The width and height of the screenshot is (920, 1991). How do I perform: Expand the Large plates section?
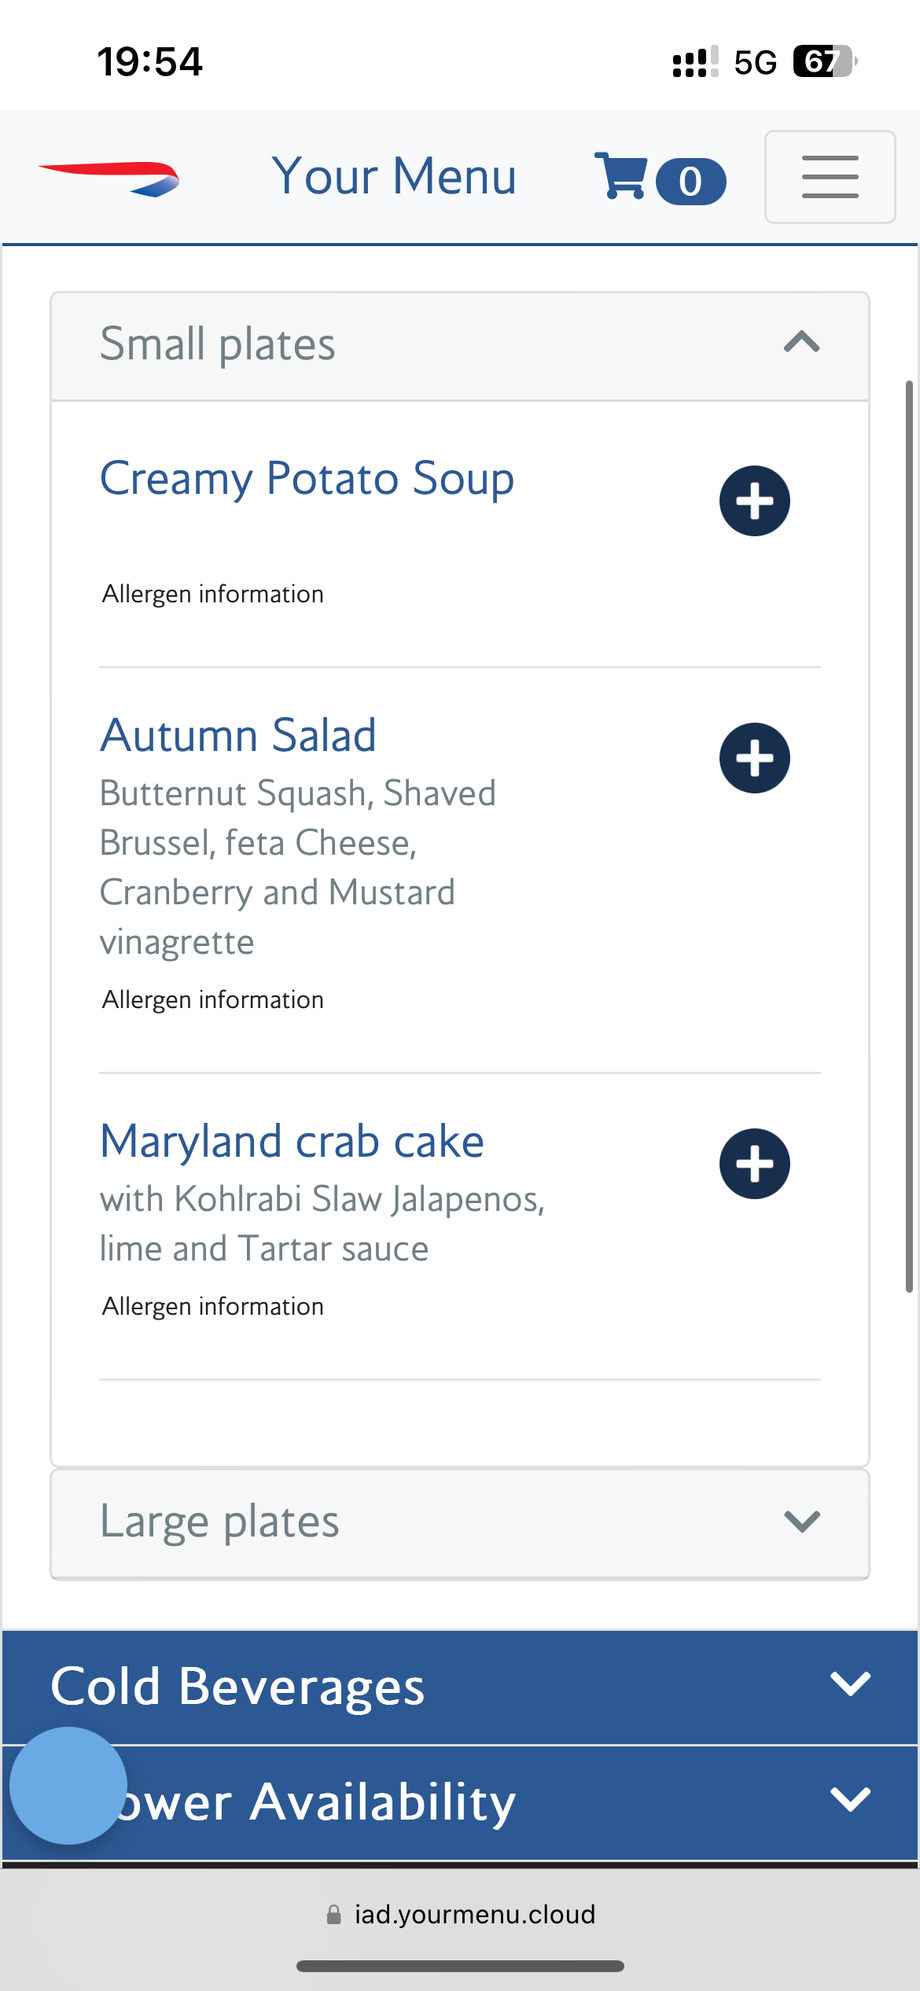pyautogui.click(x=801, y=1522)
